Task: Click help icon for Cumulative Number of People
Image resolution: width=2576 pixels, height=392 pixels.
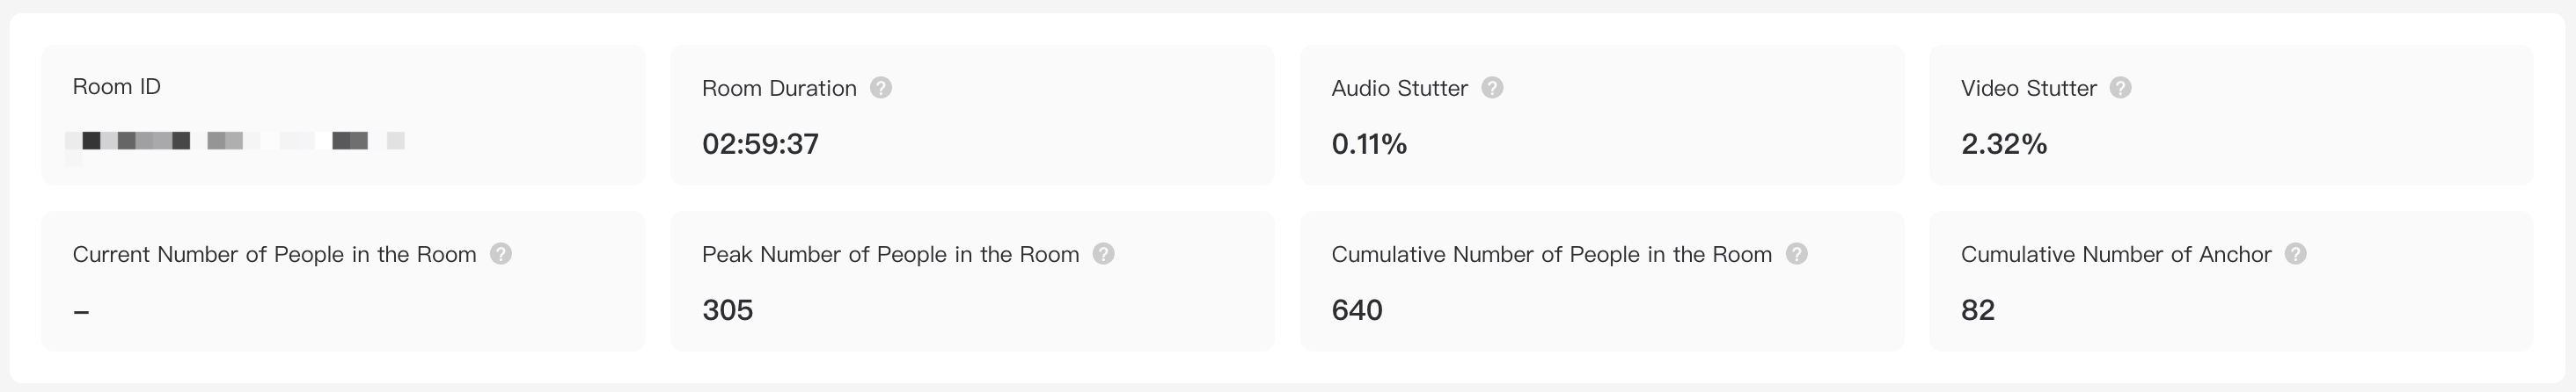Action: click(x=1797, y=254)
